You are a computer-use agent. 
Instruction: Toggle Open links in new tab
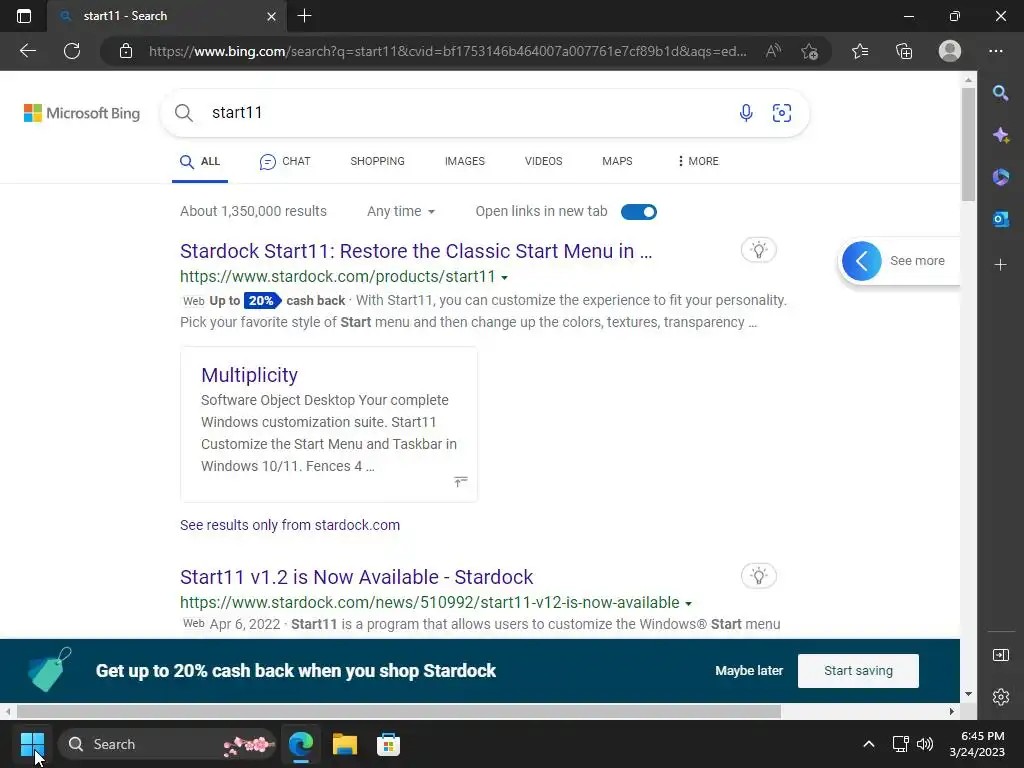(x=639, y=212)
